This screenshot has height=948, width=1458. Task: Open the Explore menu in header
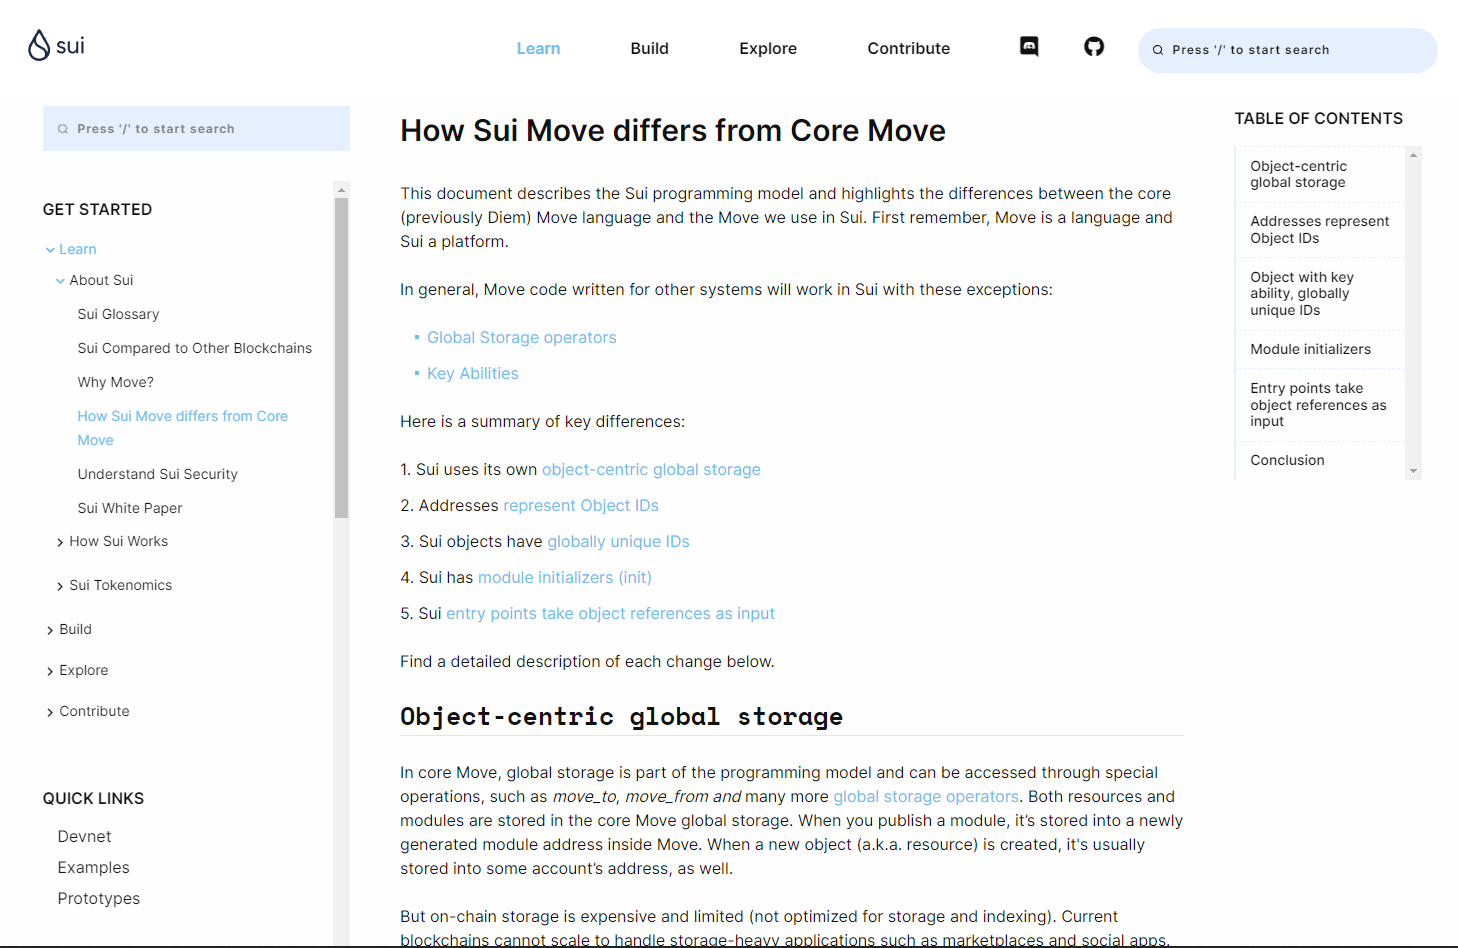pos(768,48)
